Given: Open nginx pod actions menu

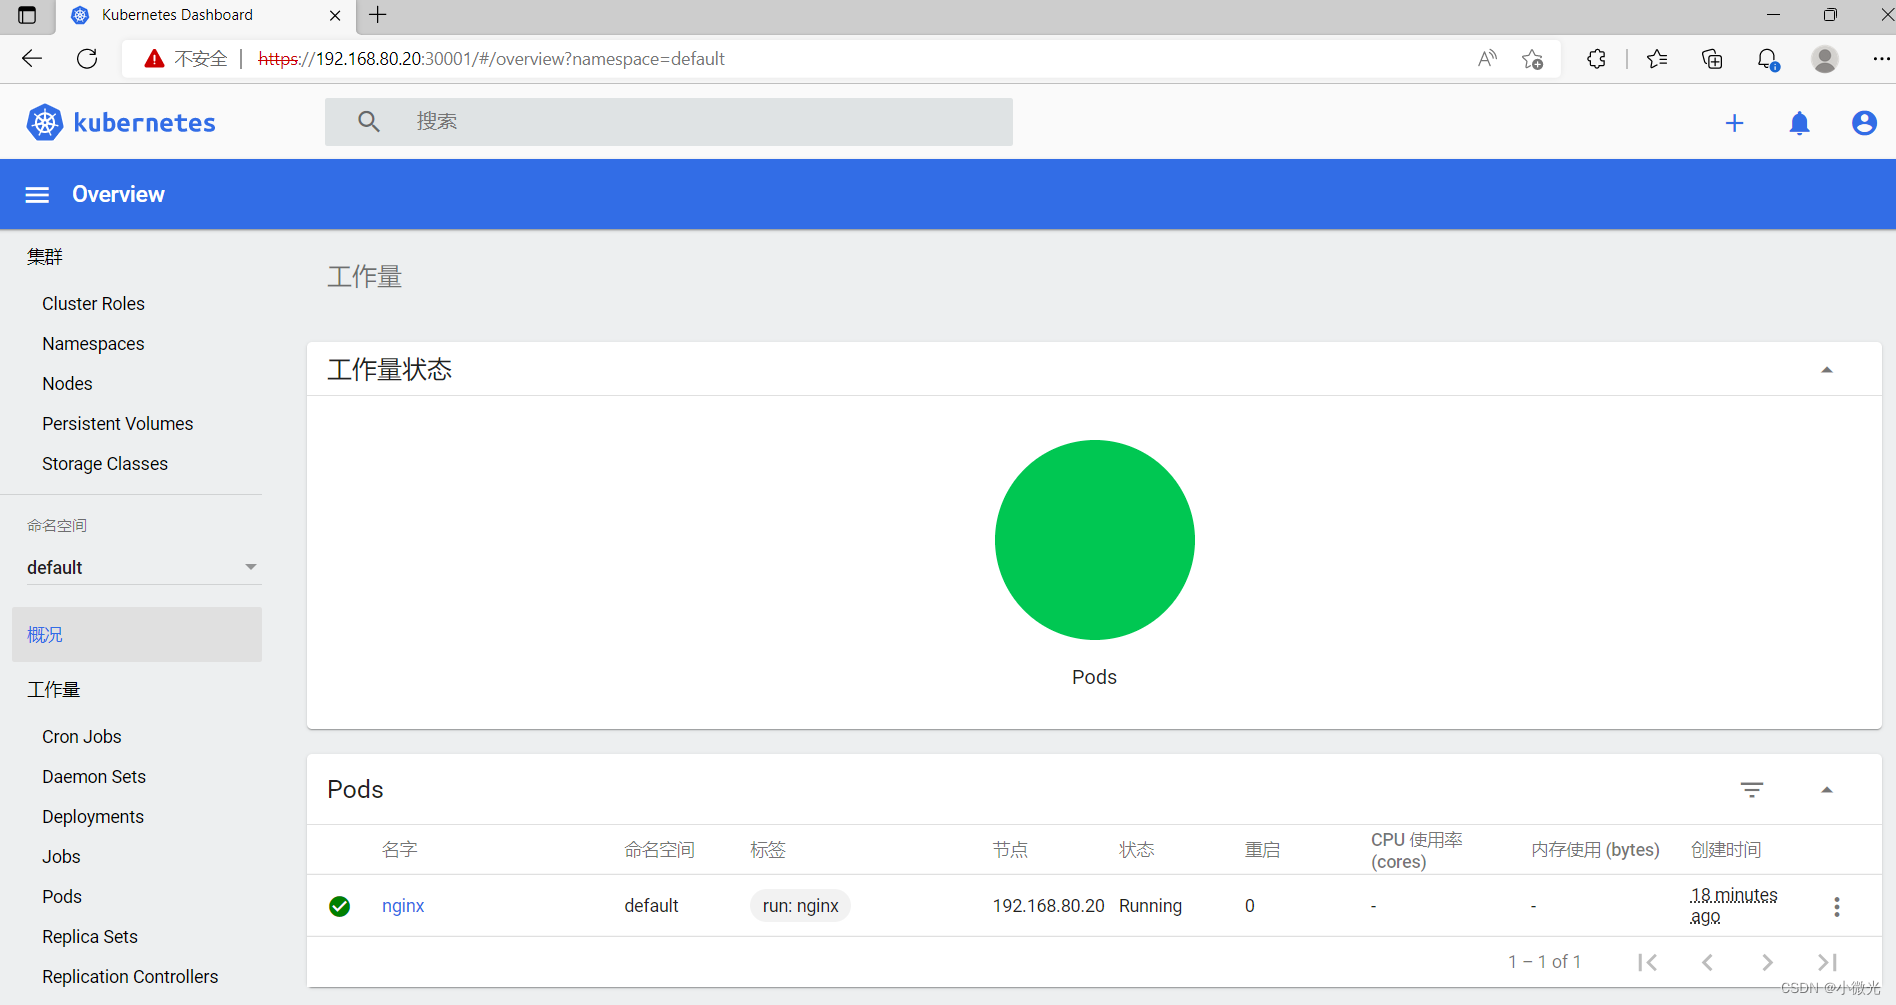Looking at the screenshot, I should pos(1837,906).
